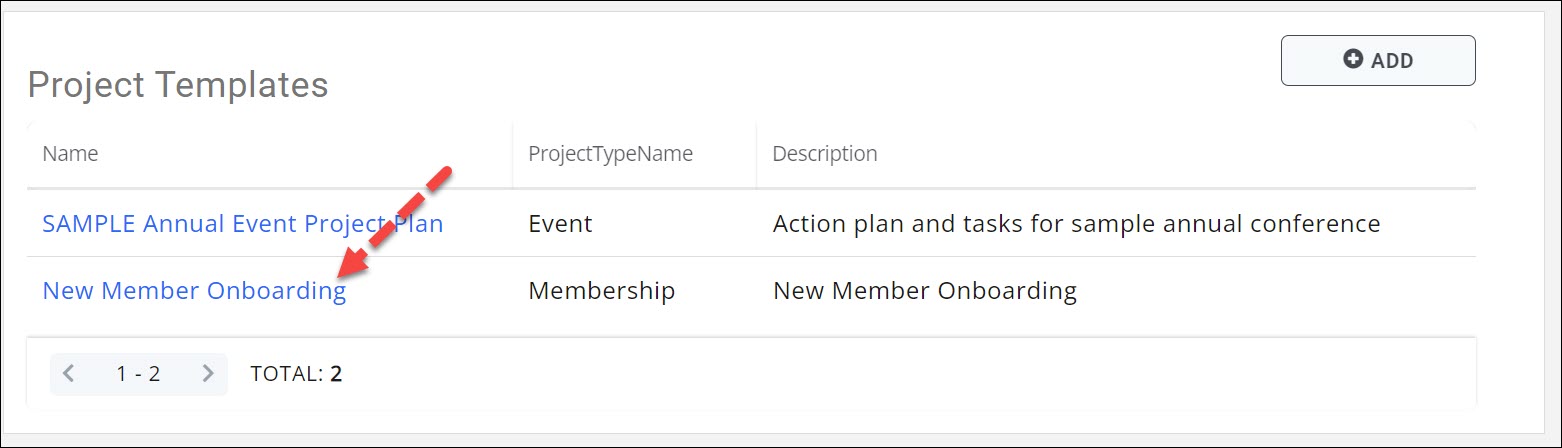The height and width of the screenshot is (448, 1562).
Task: Sort by the Description column header
Action: (825, 154)
